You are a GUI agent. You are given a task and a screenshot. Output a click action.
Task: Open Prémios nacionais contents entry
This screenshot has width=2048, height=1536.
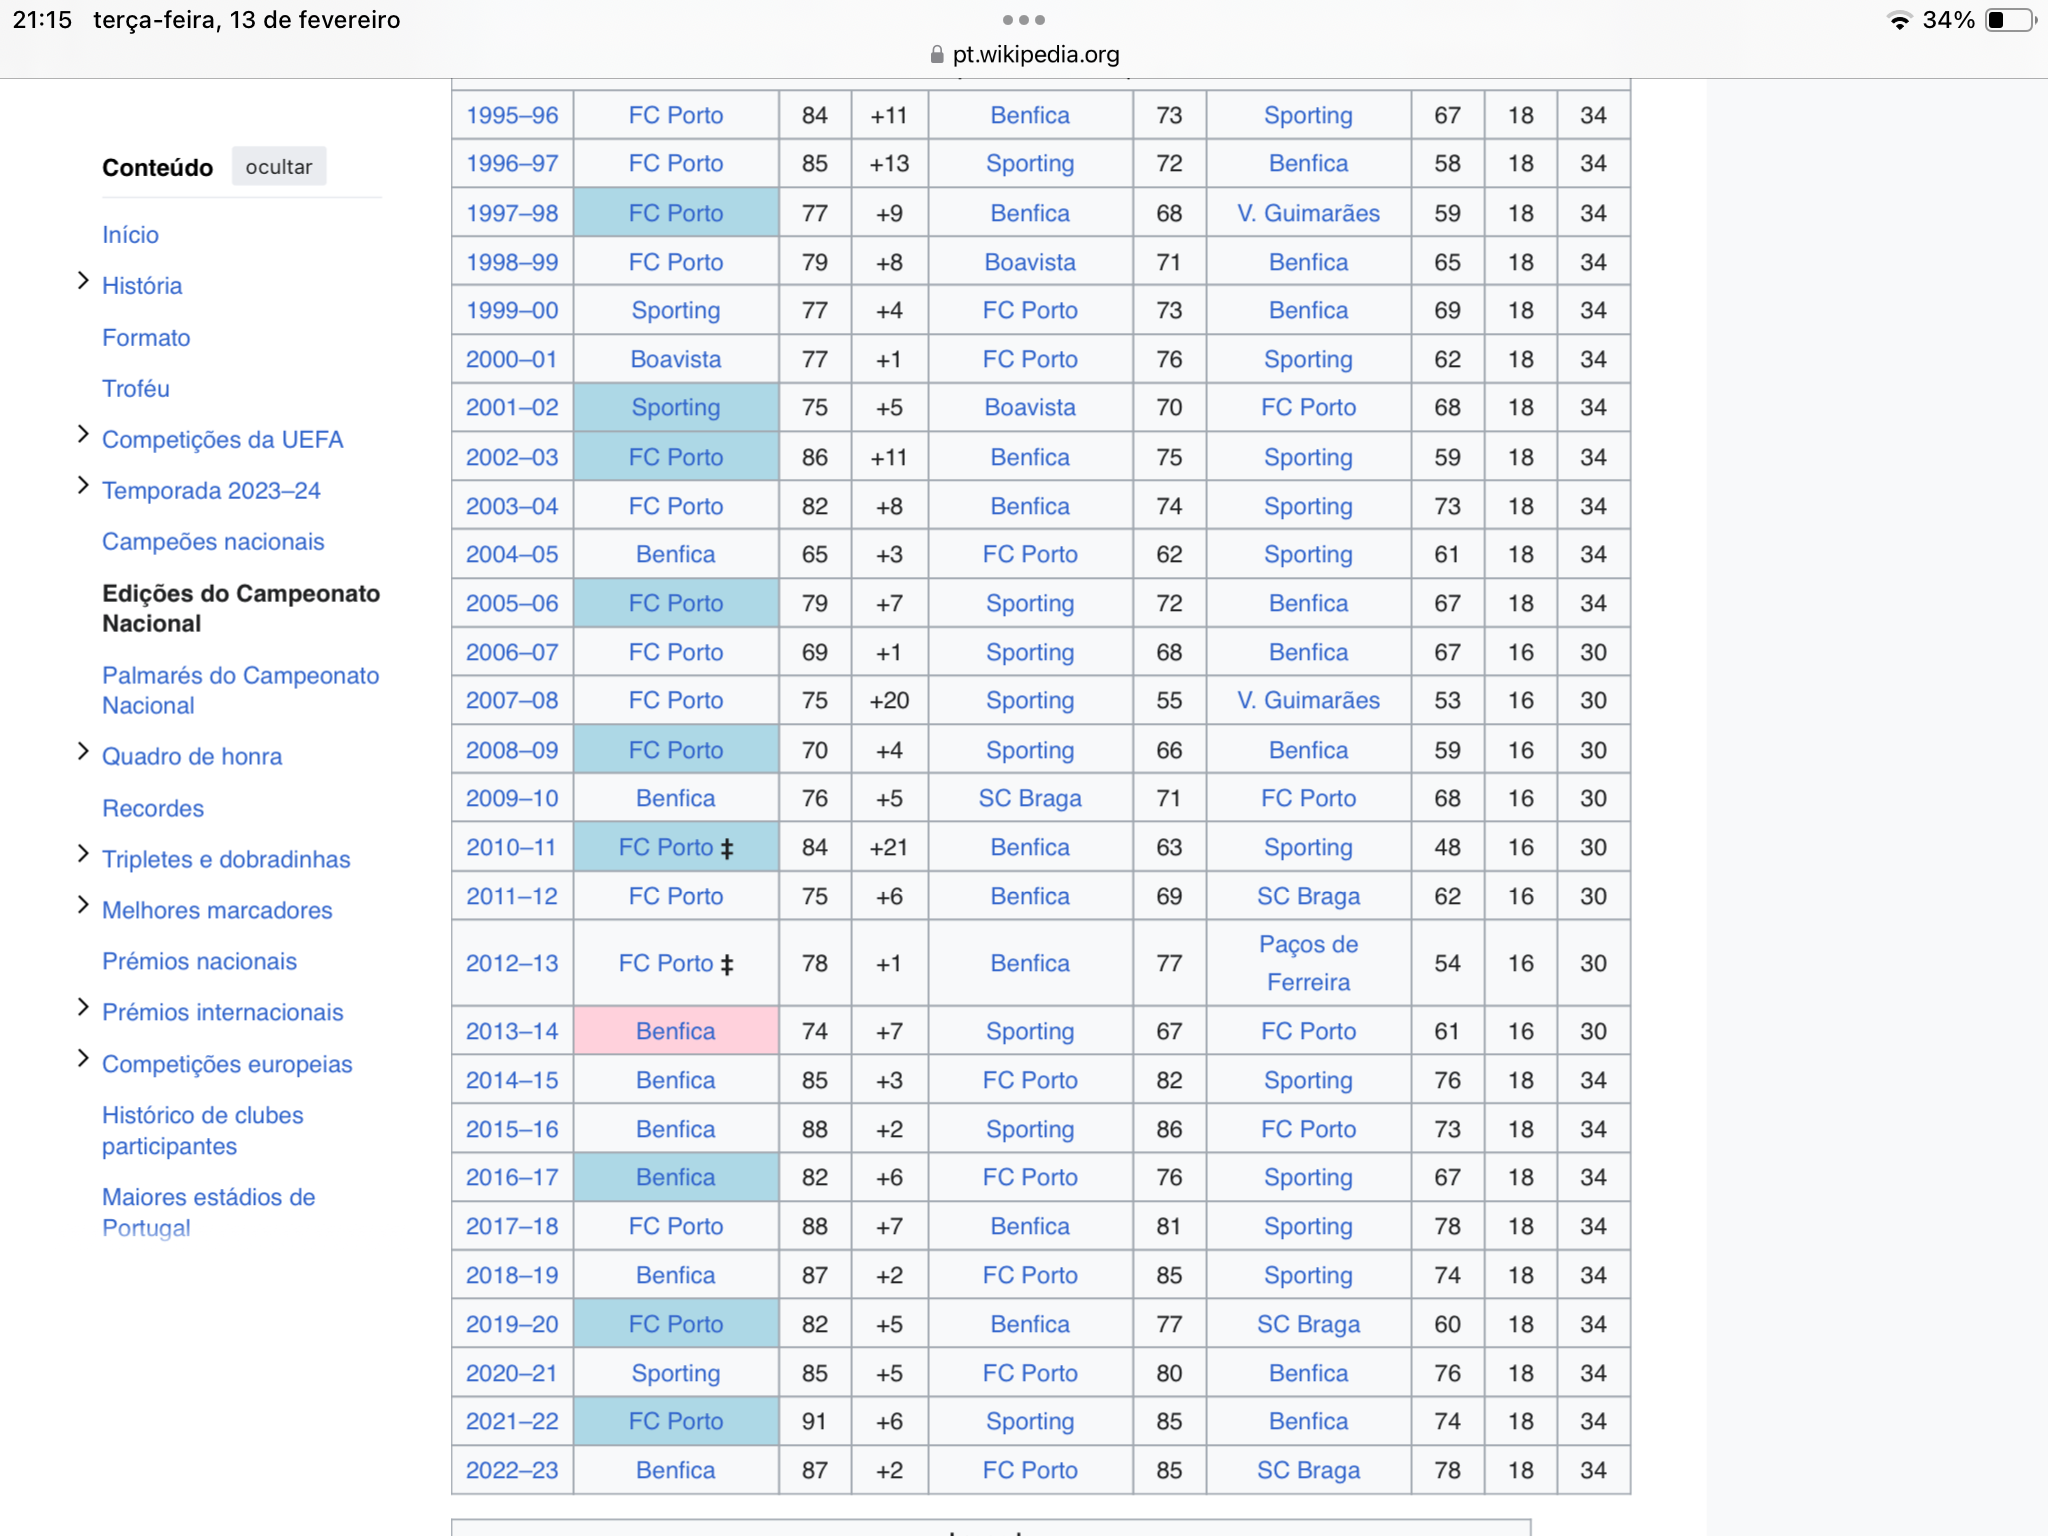click(199, 961)
